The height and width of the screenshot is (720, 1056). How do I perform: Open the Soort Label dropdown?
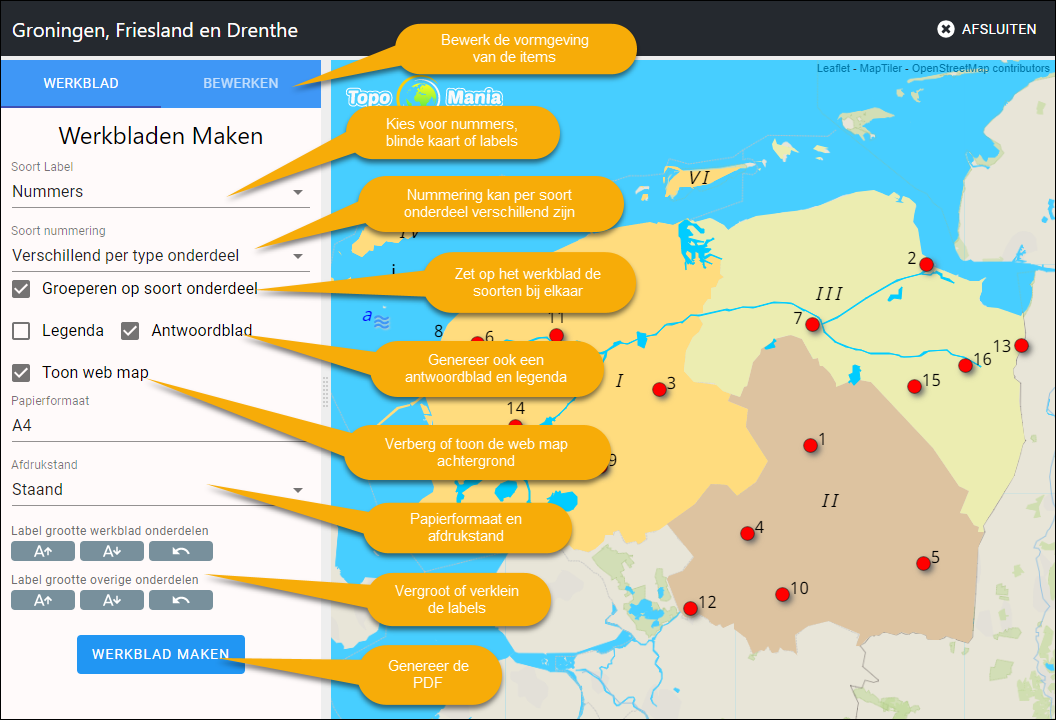pos(160,192)
